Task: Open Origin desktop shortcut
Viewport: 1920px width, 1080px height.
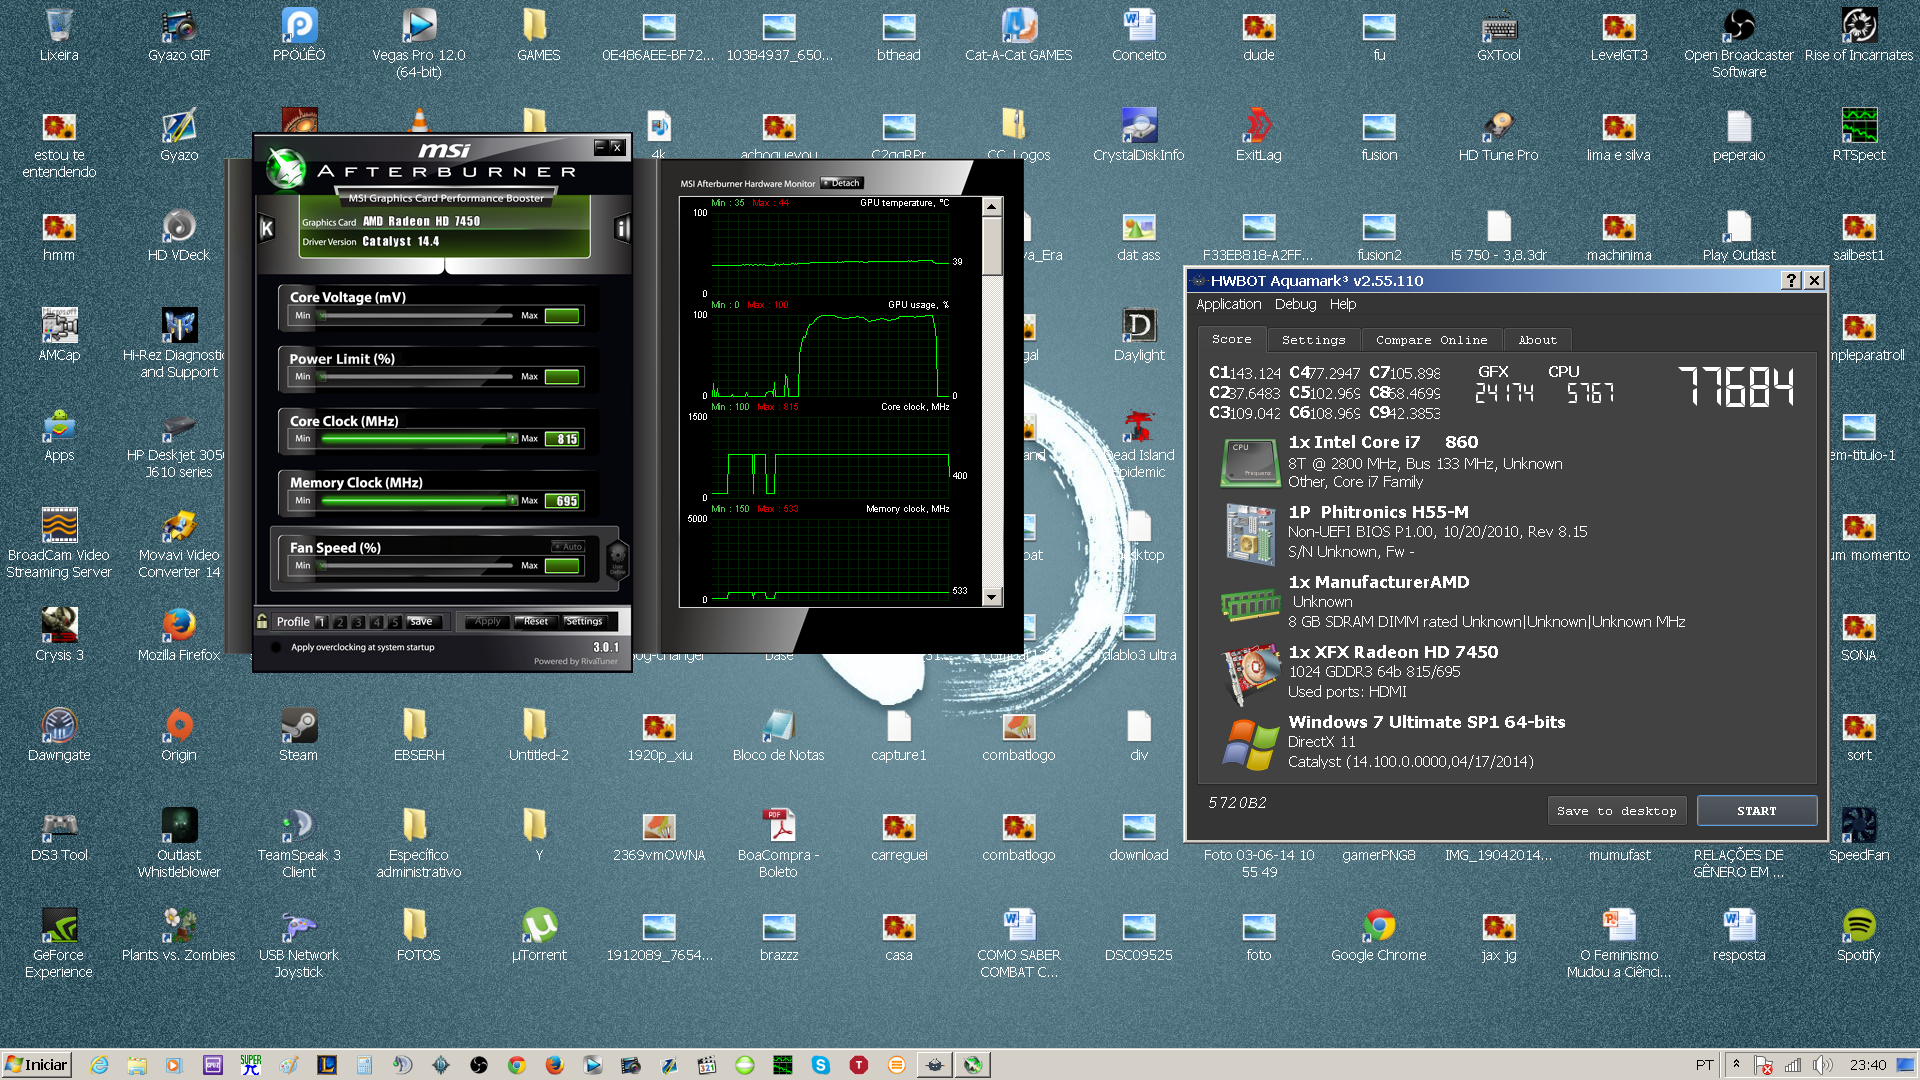Action: 179,735
